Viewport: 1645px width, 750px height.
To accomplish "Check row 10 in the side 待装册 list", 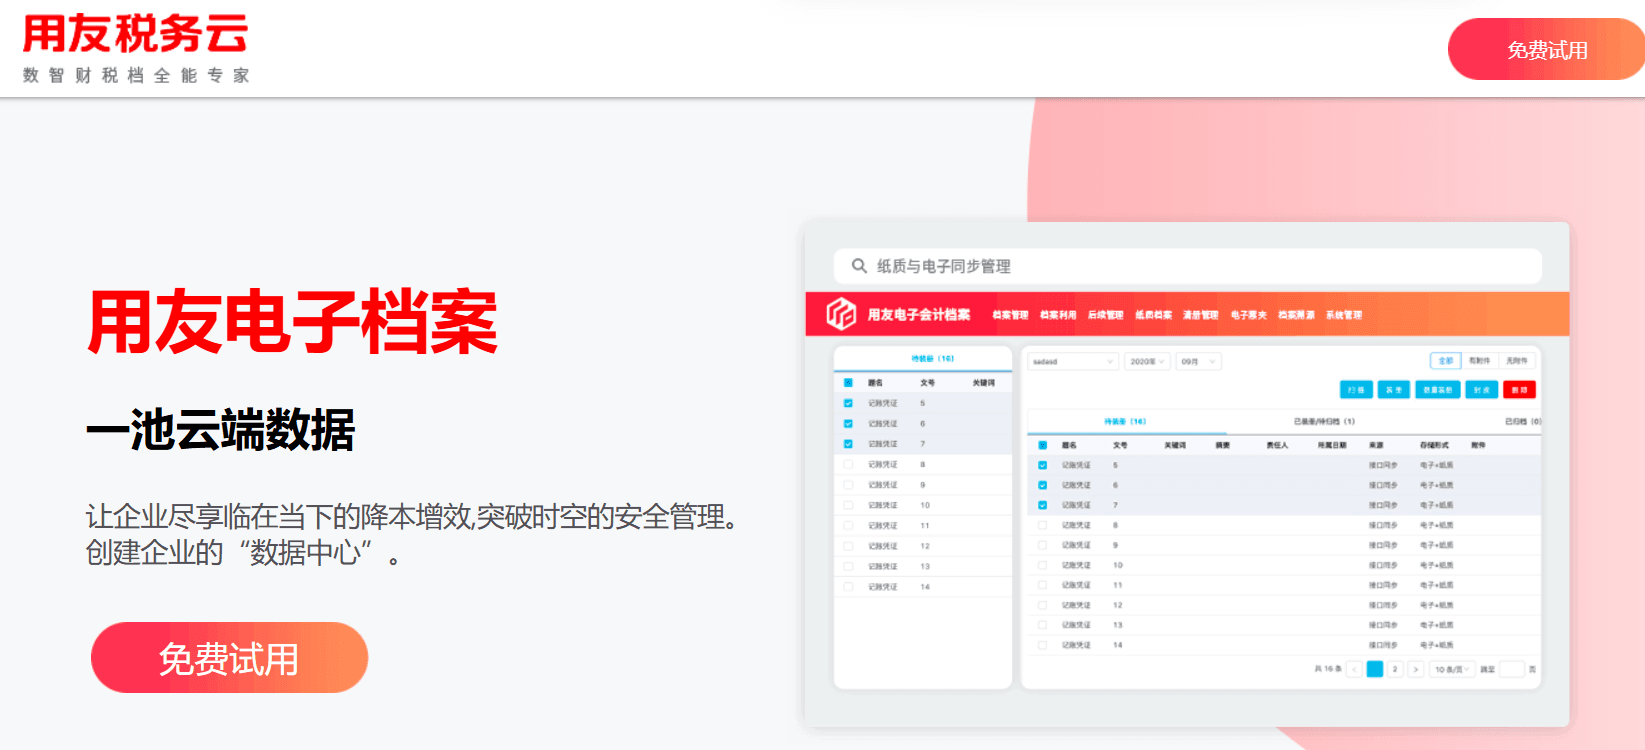I will [x=848, y=505].
